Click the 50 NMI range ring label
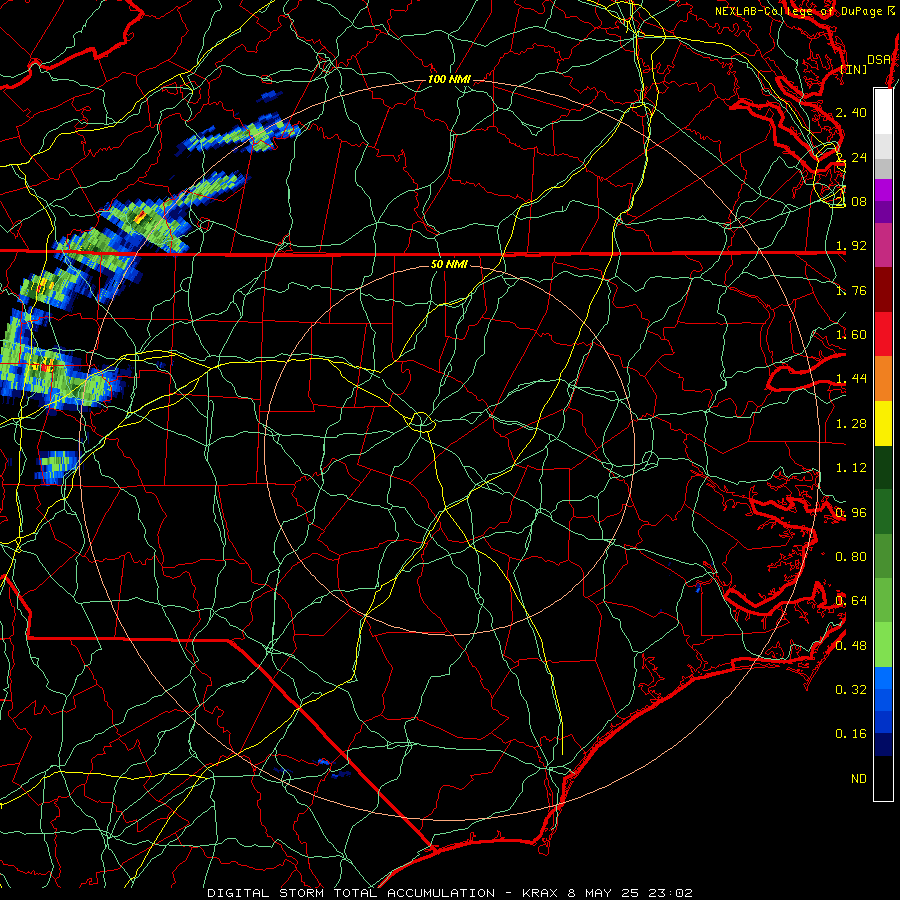This screenshot has width=900, height=900. point(449,264)
